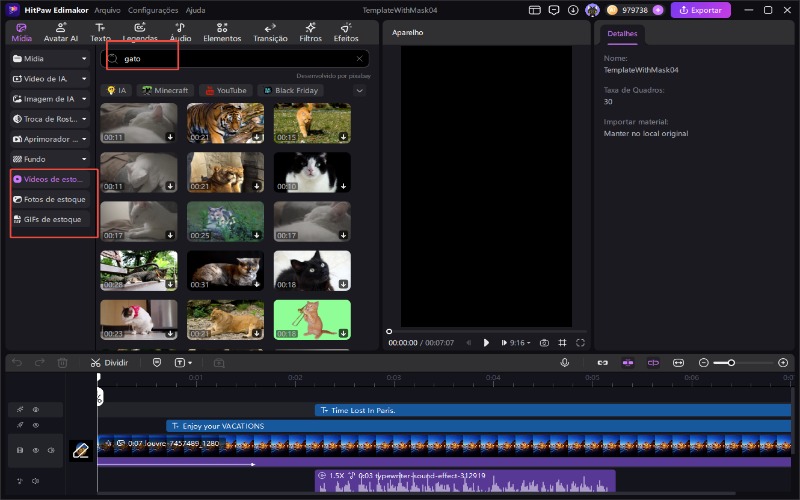Click the undo arrow in timeline toolbar

[x=17, y=363]
